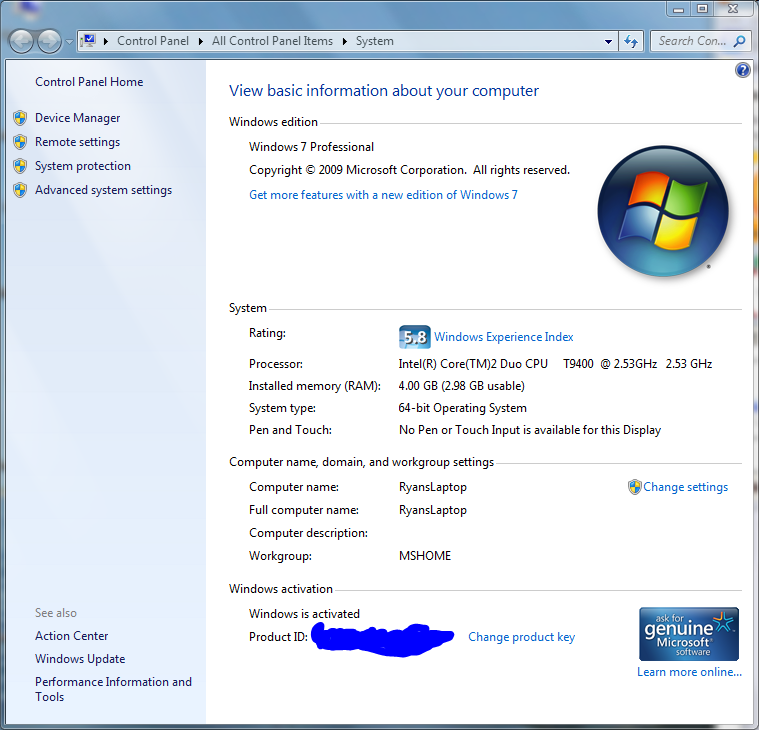This screenshot has width=759, height=730.
Task: Open System protection link
Action: click(x=83, y=166)
